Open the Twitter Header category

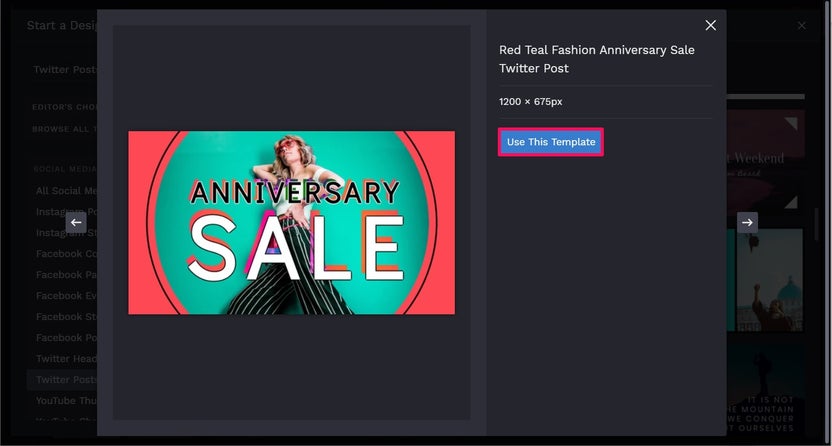66,358
